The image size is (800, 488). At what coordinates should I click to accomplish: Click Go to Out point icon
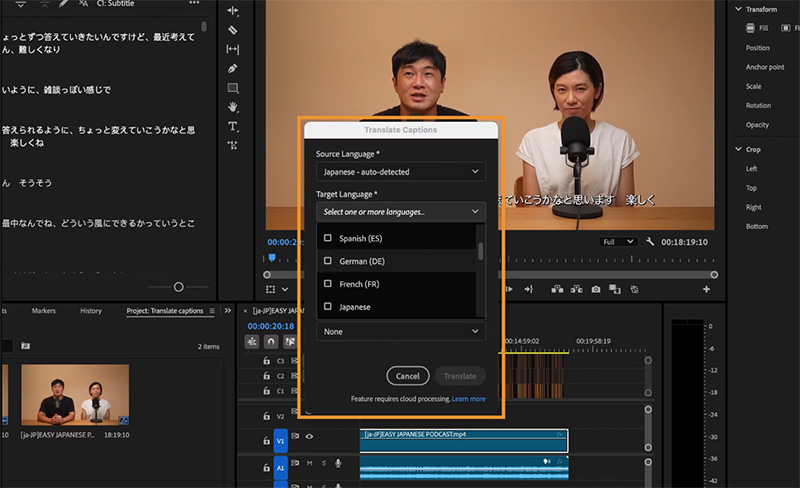(529, 289)
